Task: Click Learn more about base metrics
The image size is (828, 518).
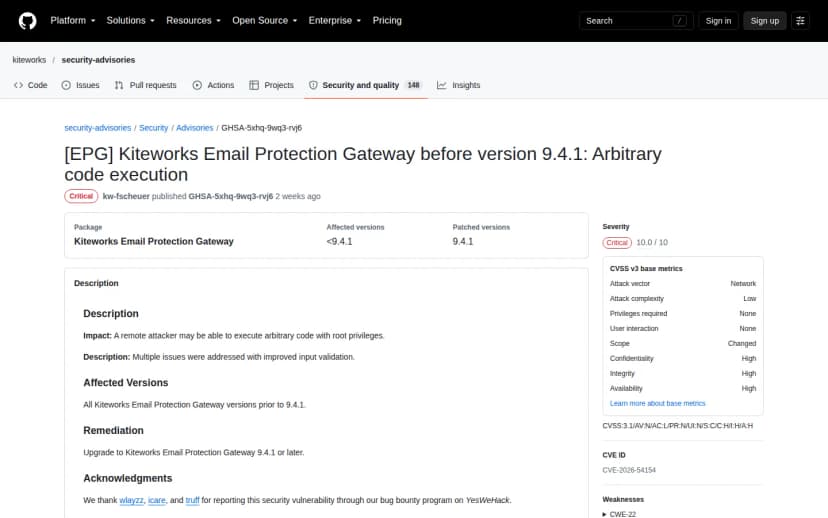Action: point(657,403)
